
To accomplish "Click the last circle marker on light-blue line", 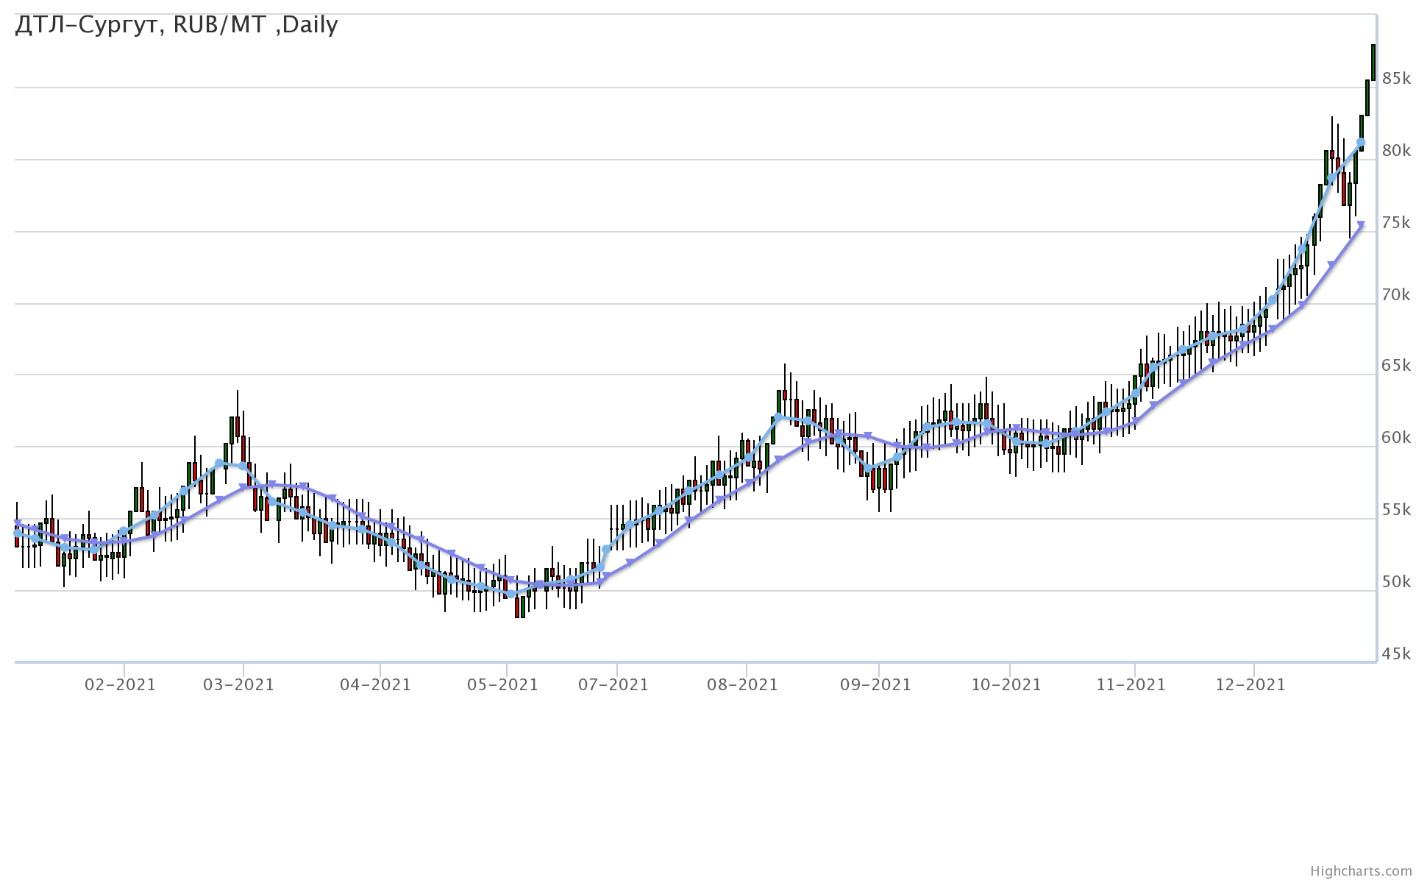I will point(1361,143).
